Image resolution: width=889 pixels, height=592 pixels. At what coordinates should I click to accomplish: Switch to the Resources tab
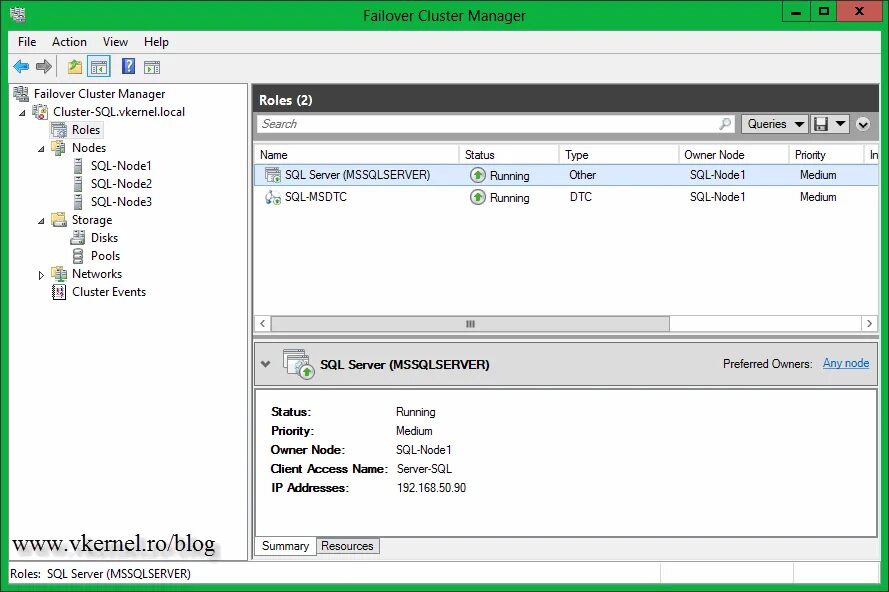pyautogui.click(x=347, y=546)
